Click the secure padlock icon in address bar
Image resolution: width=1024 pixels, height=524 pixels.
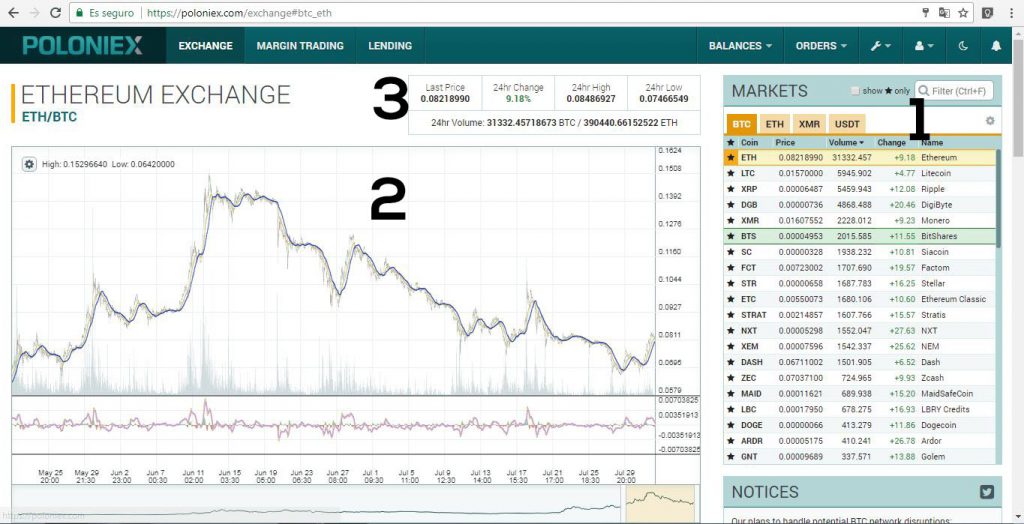coord(79,12)
